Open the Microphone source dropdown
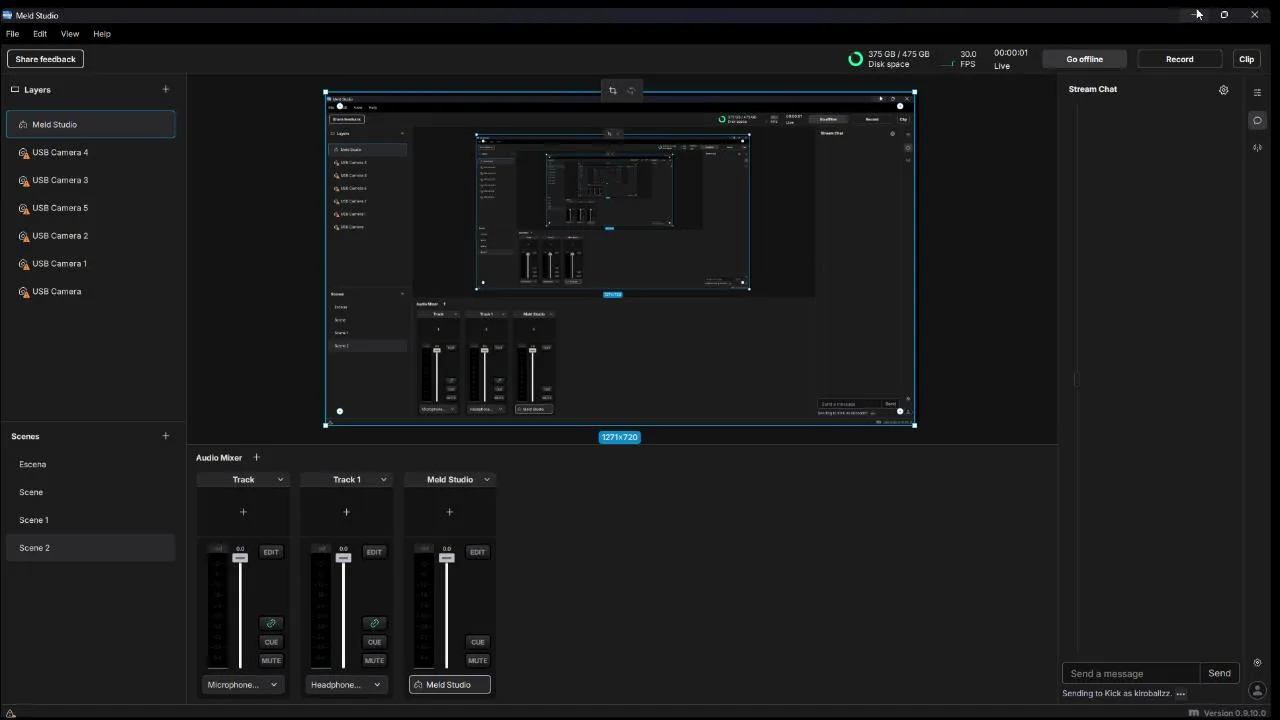This screenshot has width=1280, height=720. pyautogui.click(x=243, y=685)
